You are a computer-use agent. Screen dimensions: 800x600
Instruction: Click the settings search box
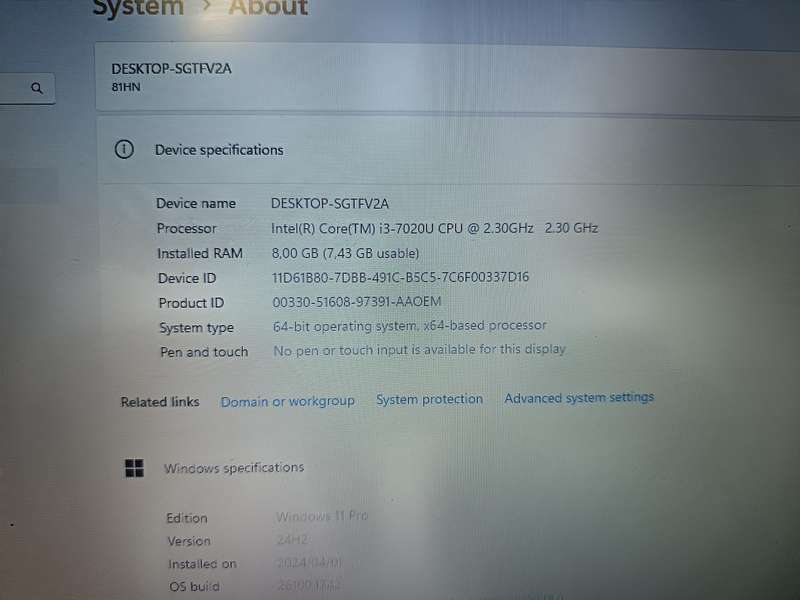pos(27,88)
